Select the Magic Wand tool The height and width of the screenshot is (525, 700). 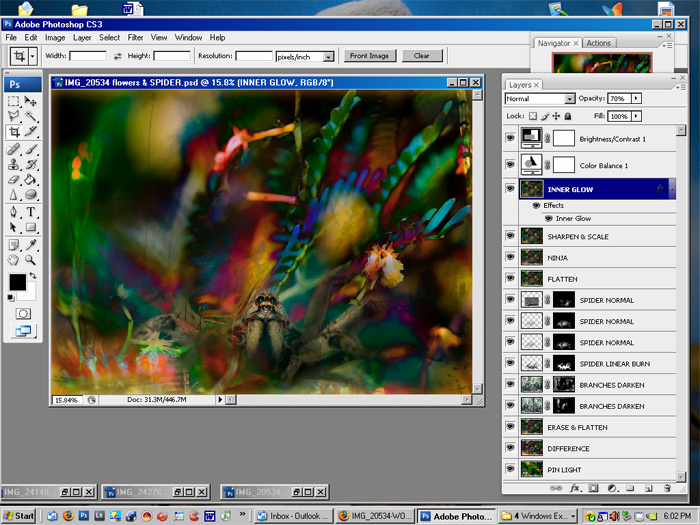[30, 117]
